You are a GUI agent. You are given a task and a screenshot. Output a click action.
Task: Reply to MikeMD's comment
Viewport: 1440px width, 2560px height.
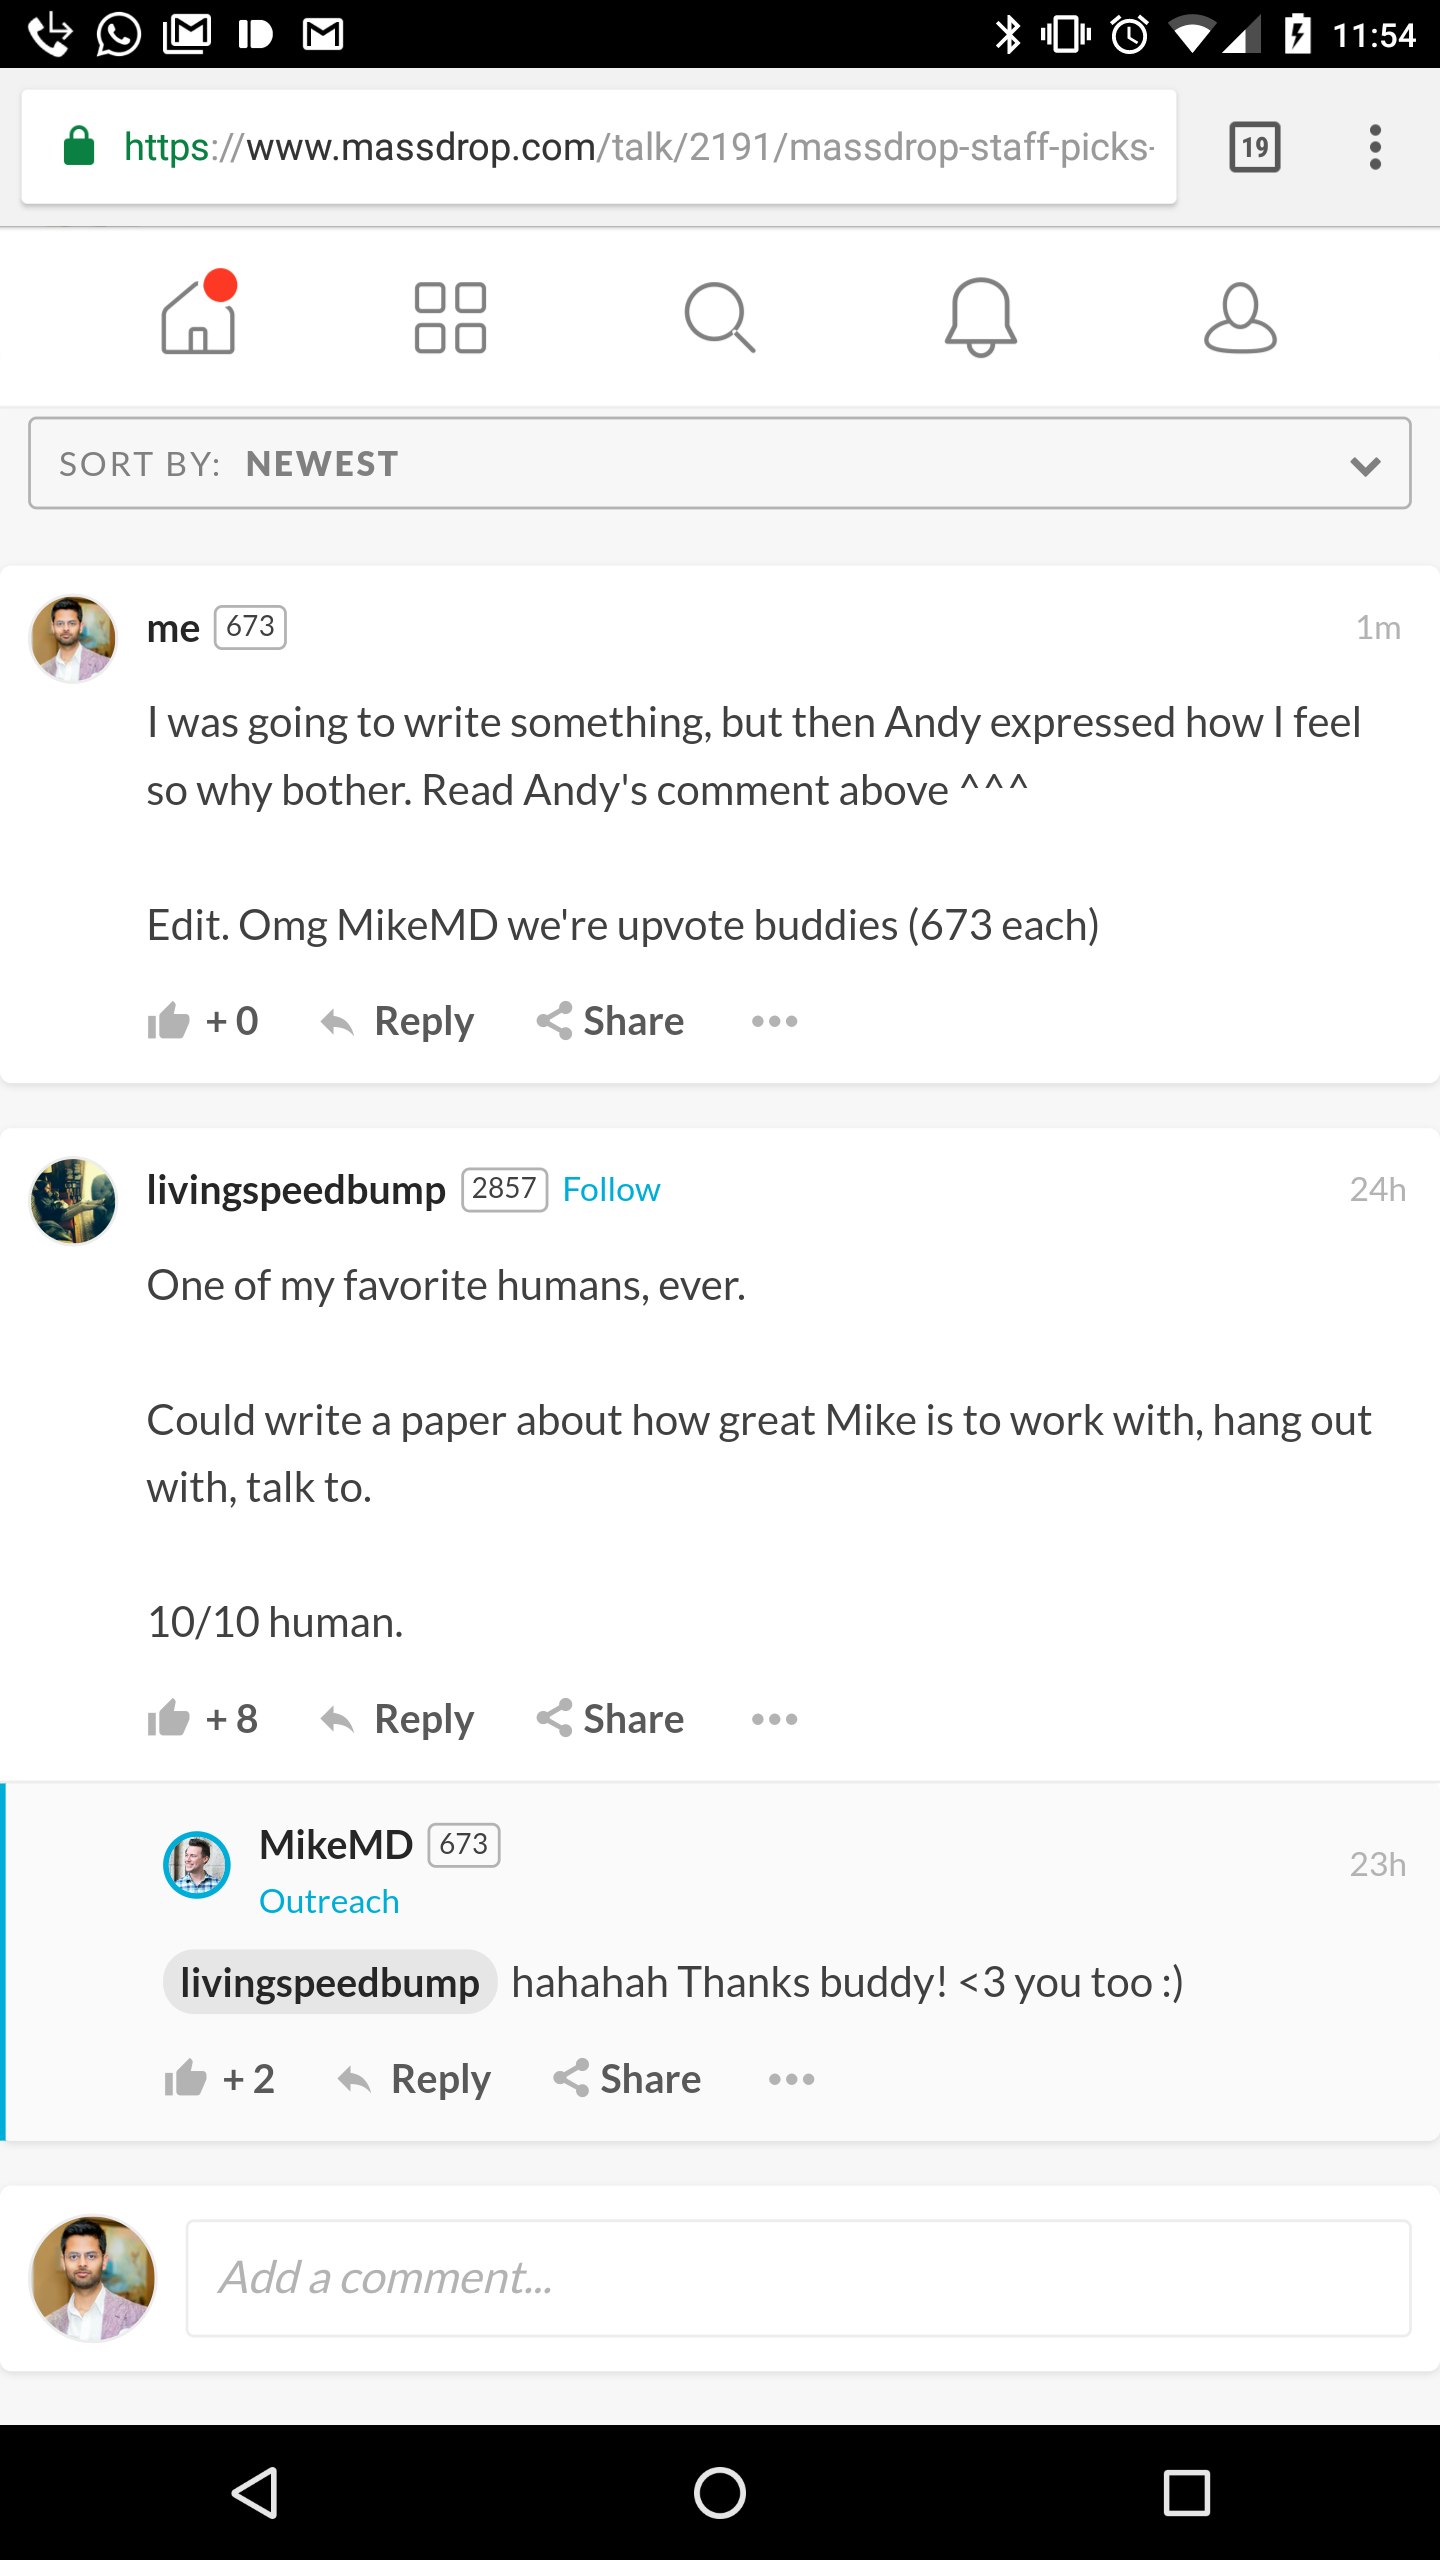[x=415, y=2079]
